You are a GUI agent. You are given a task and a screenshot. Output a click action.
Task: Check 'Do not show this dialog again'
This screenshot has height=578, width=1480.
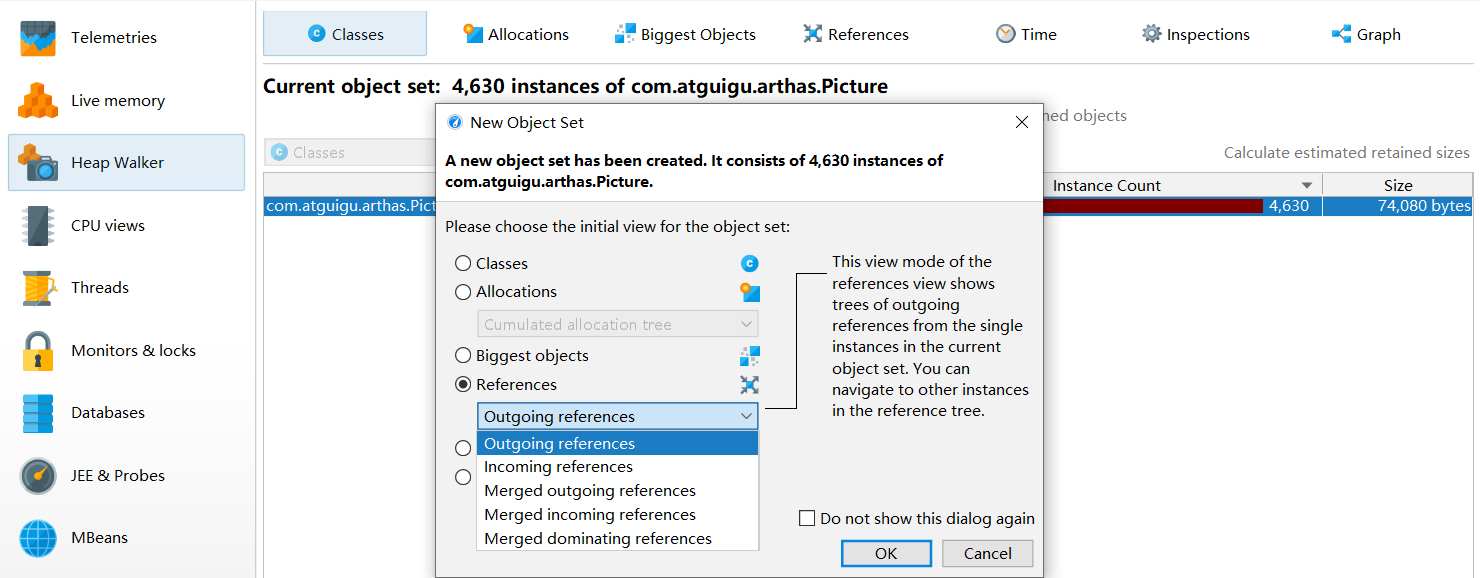tap(807, 519)
